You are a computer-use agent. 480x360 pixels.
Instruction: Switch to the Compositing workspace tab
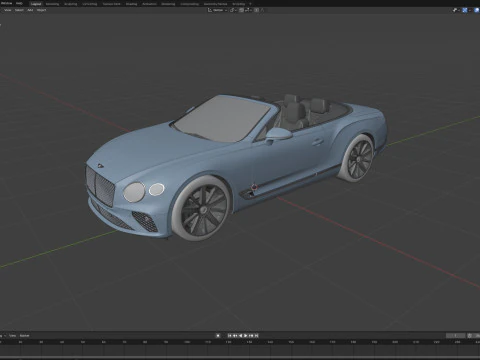click(x=189, y=4)
